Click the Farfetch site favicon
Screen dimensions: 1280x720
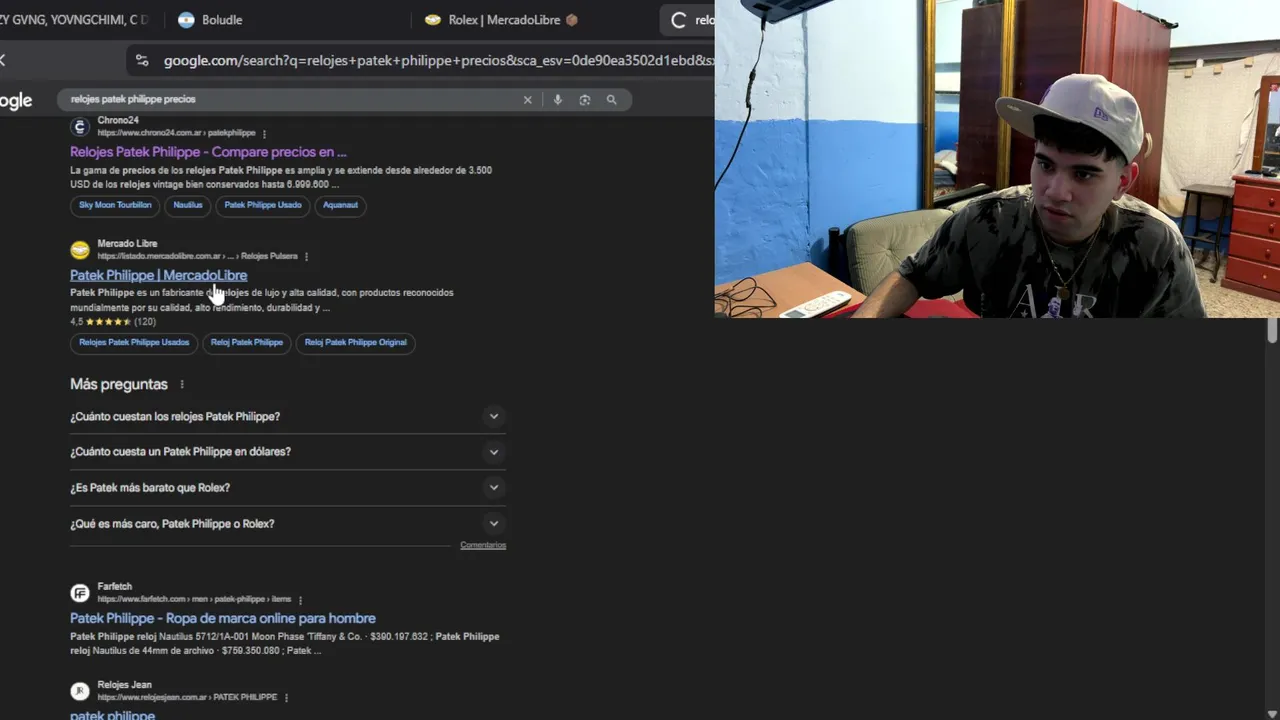[80, 593]
